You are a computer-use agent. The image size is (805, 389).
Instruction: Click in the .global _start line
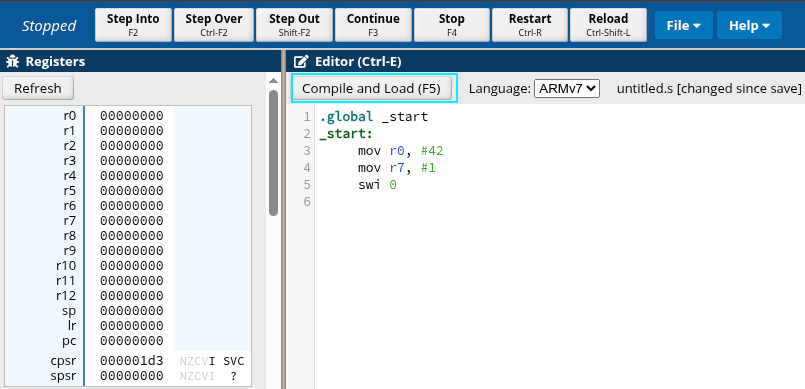(373, 117)
